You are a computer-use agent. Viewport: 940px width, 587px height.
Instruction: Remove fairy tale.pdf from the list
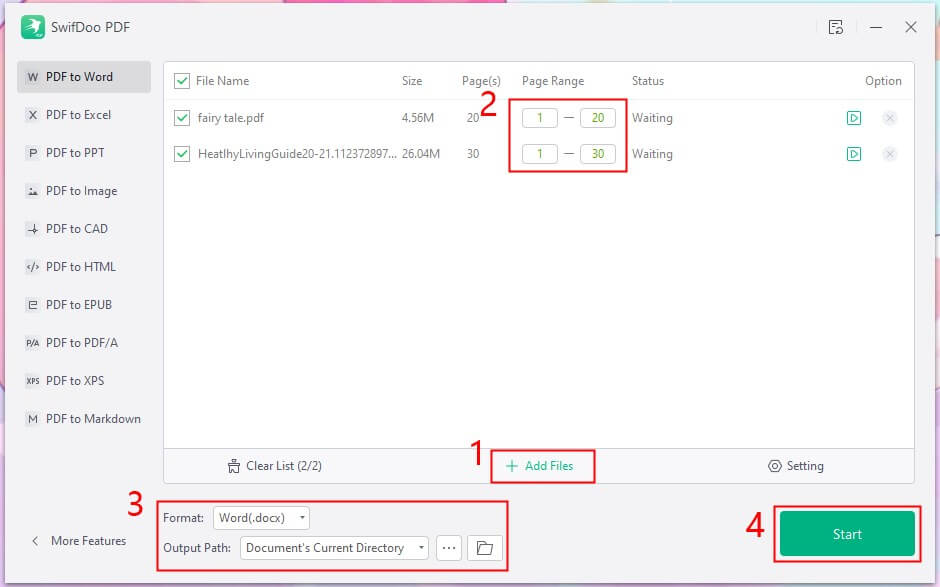(x=890, y=118)
